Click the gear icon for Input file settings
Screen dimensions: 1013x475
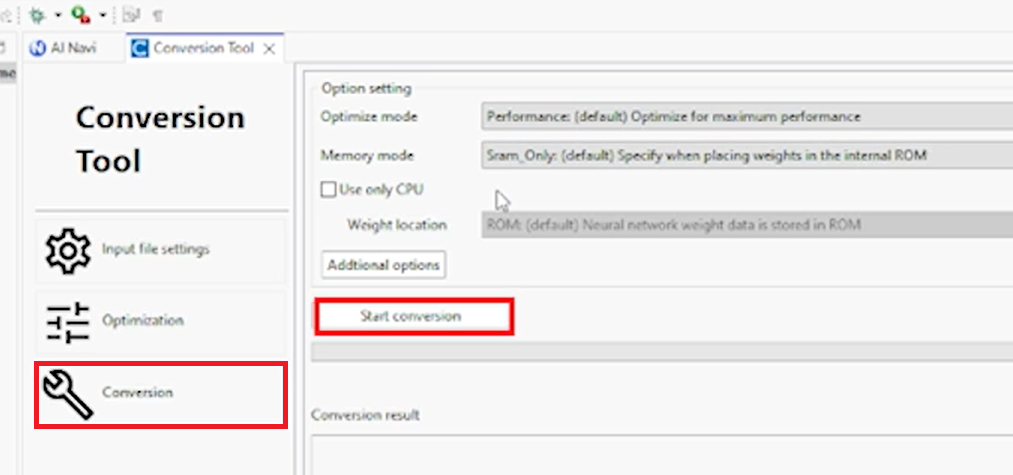click(x=68, y=249)
